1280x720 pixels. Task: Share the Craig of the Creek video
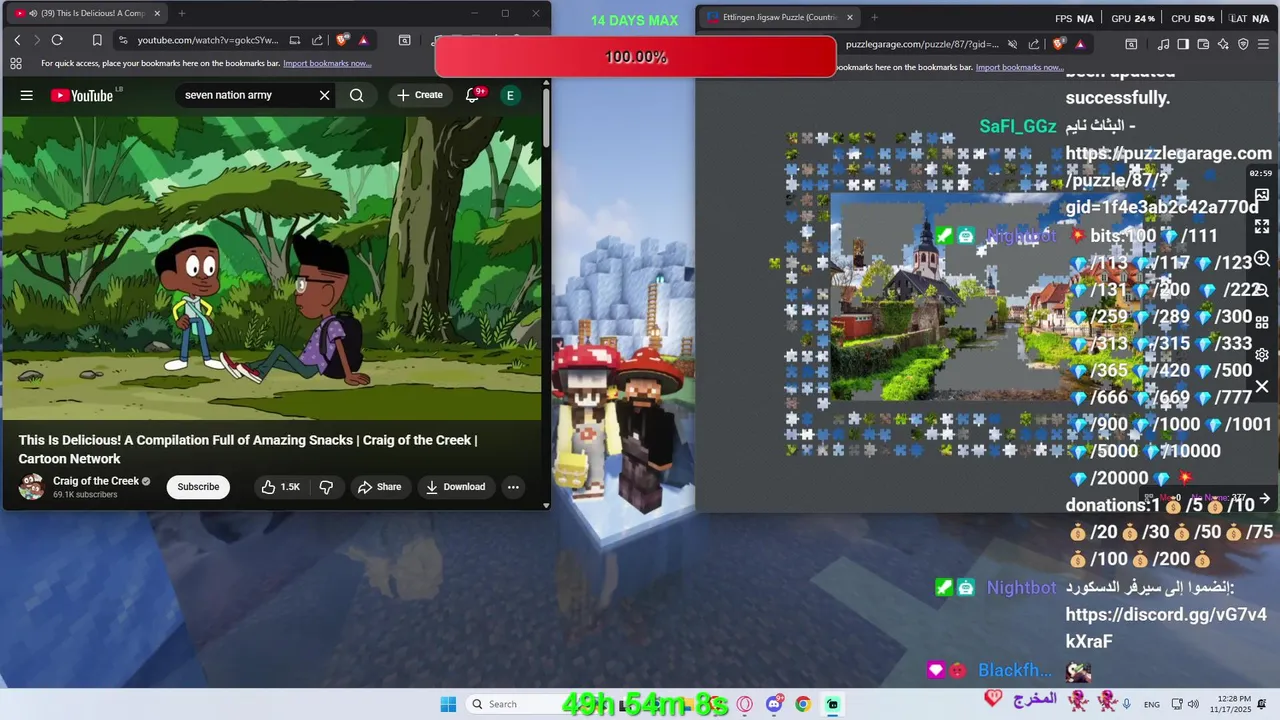[379, 487]
